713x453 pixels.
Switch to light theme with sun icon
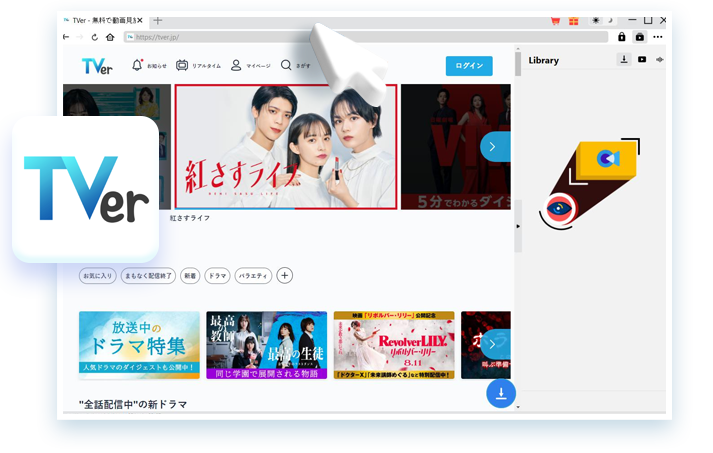pos(595,20)
